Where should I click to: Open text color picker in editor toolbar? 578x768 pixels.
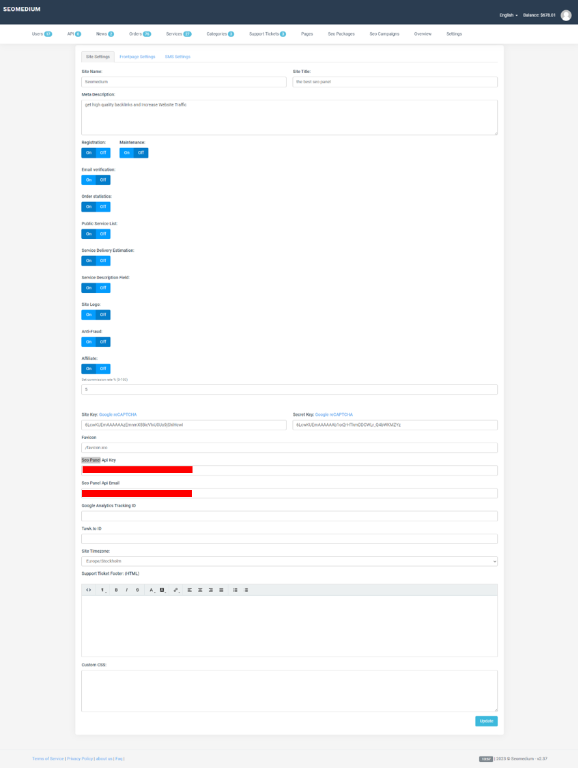point(152,590)
